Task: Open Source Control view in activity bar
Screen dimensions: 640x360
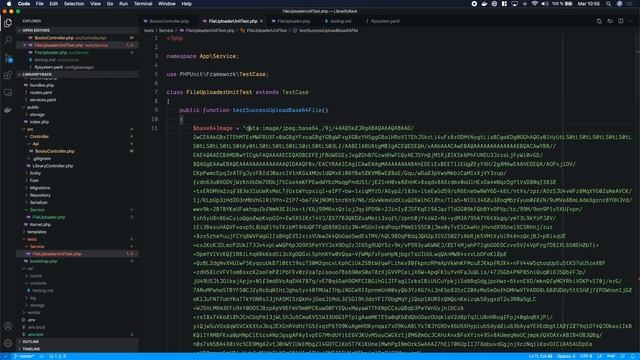Action: coord(8,58)
